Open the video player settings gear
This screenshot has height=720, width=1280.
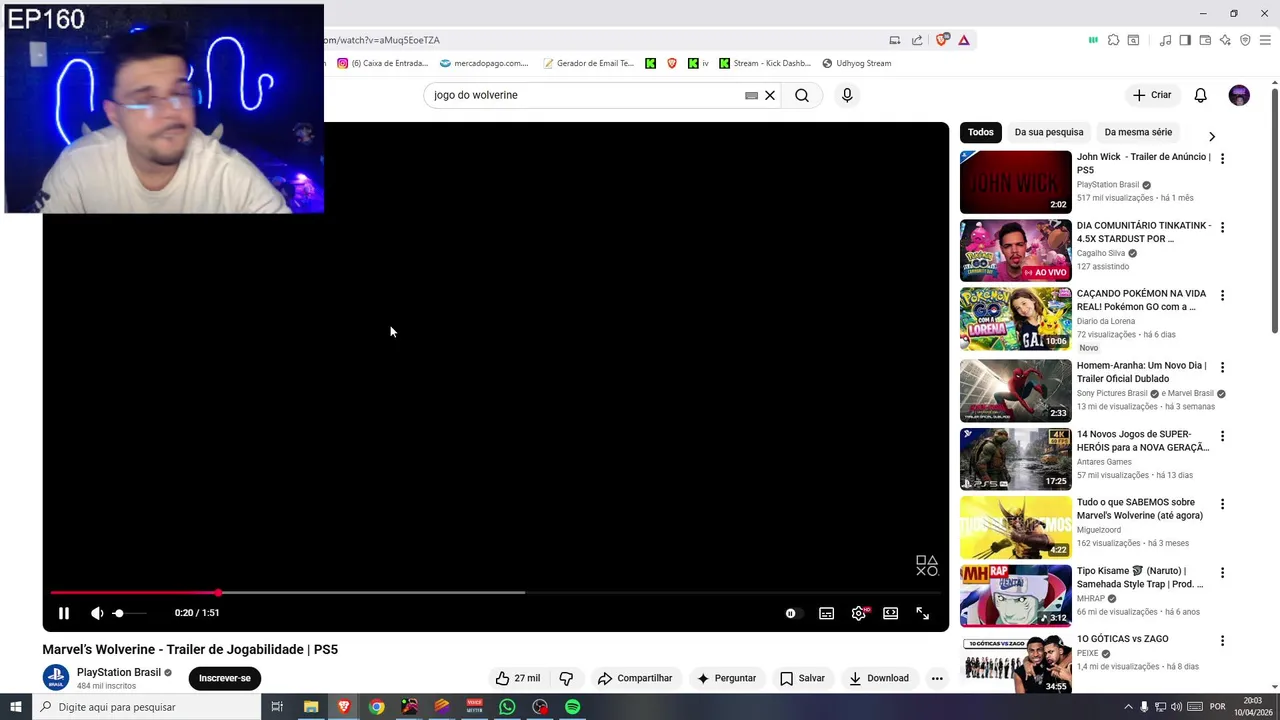click(858, 613)
